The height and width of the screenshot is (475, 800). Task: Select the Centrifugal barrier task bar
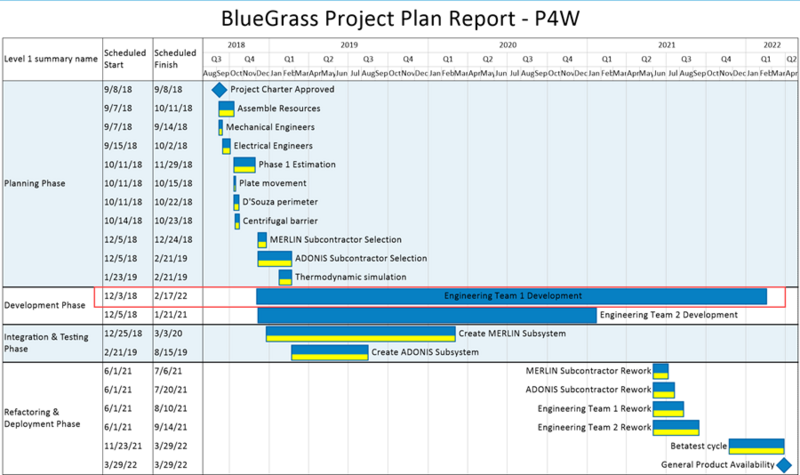pyautogui.click(x=237, y=221)
